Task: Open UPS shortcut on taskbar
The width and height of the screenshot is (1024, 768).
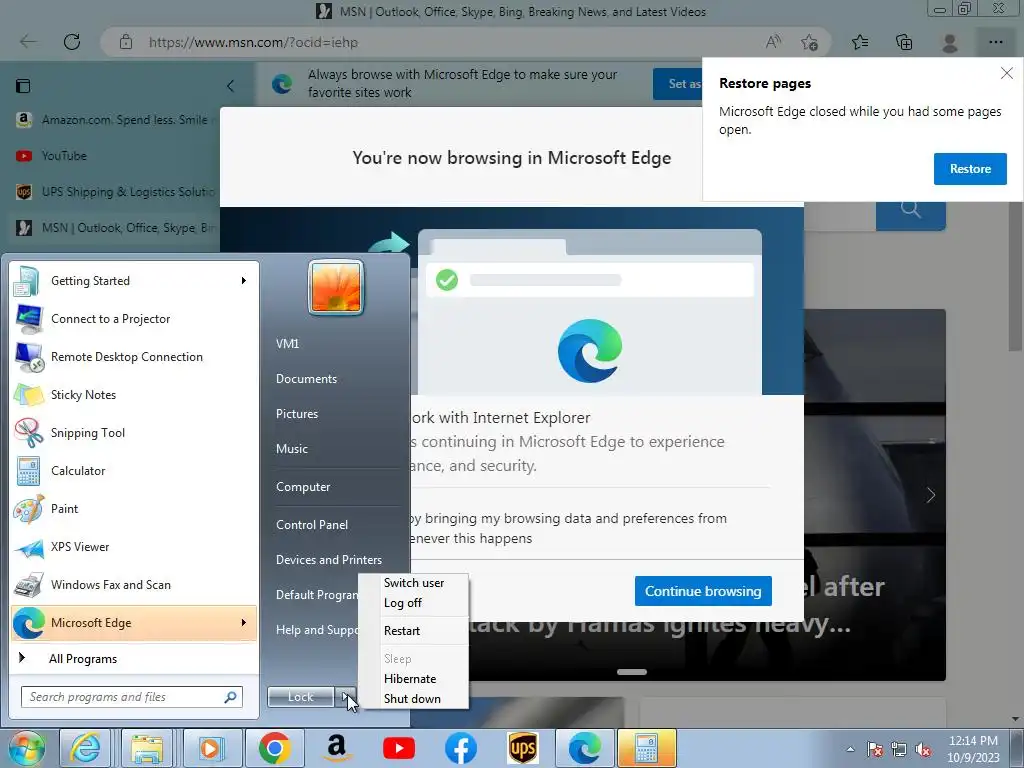Action: [x=522, y=748]
